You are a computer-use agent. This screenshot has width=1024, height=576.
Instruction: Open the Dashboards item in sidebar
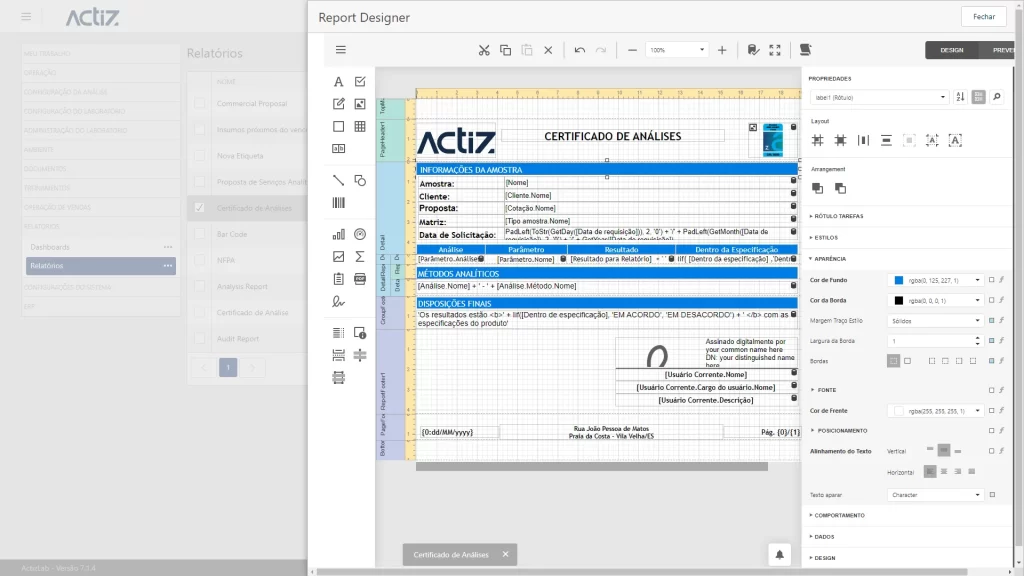pyautogui.click(x=50, y=247)
